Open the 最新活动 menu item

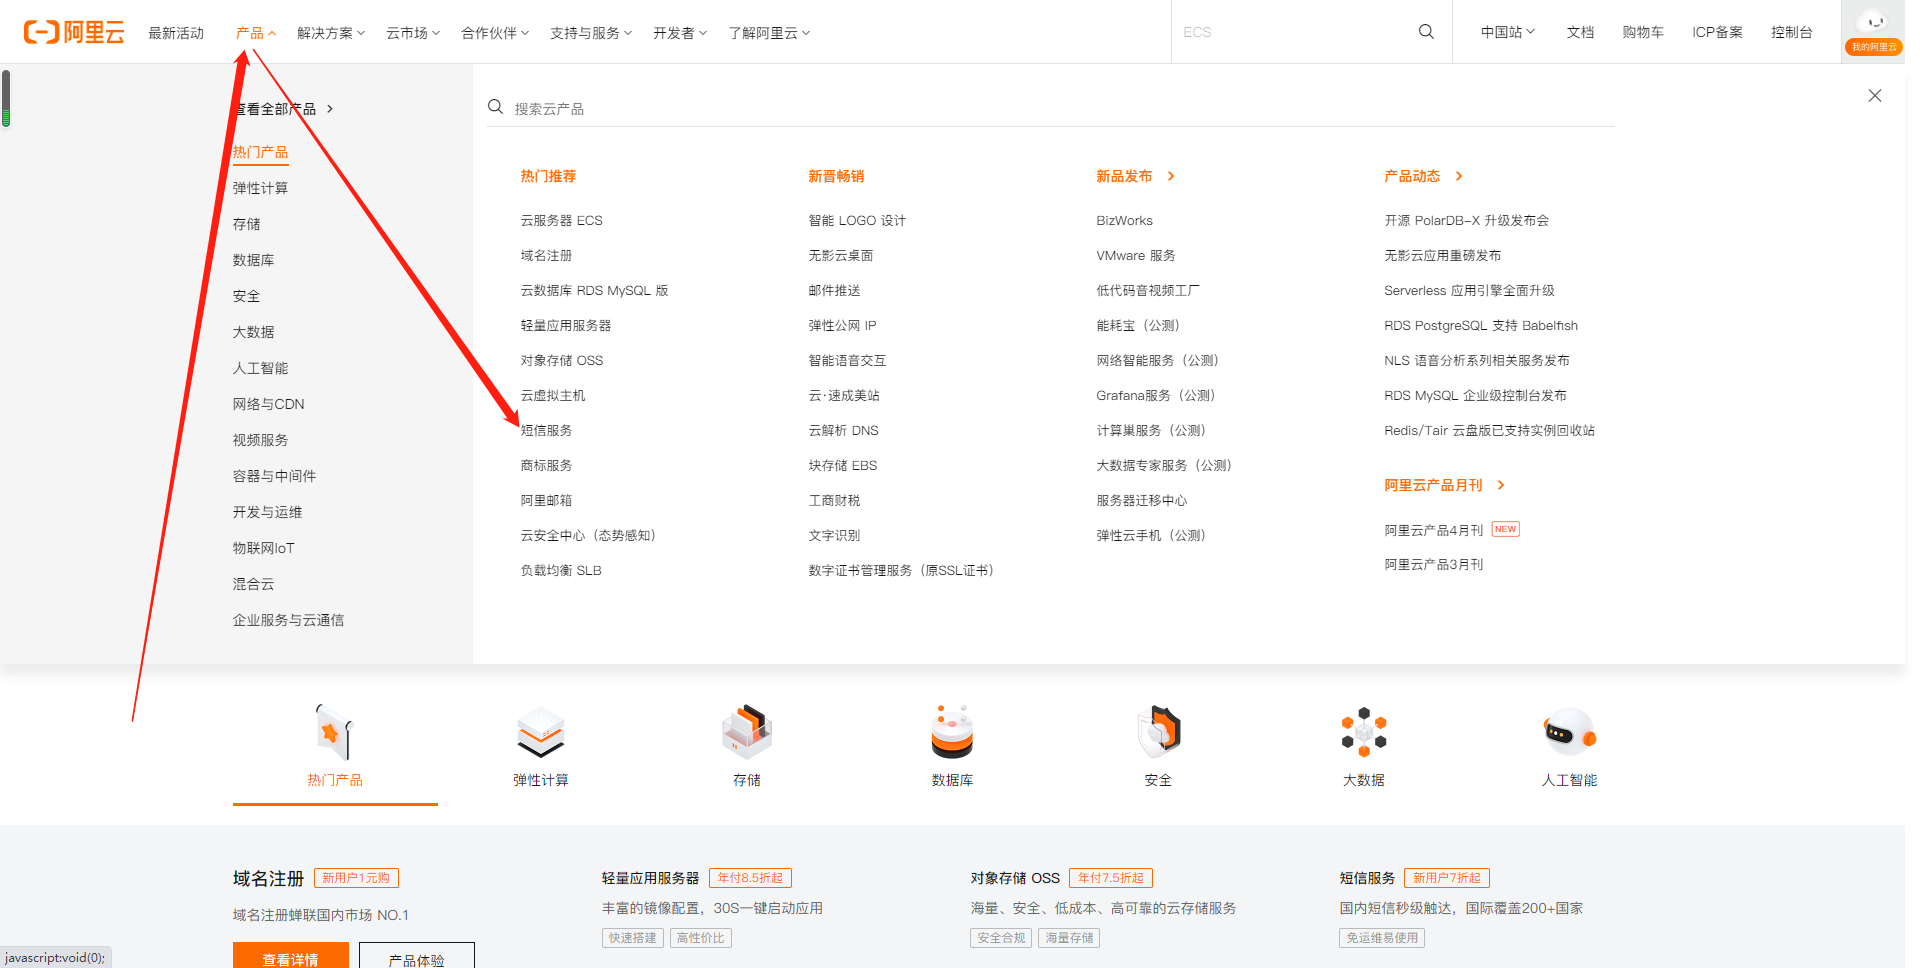(x=176, y=33)
